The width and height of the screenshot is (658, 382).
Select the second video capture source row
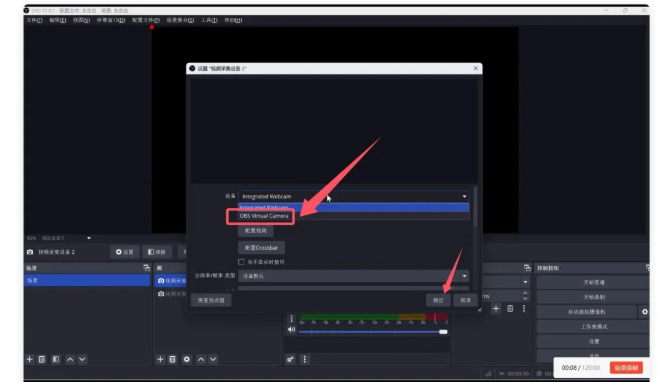click(x=171, y=293)
